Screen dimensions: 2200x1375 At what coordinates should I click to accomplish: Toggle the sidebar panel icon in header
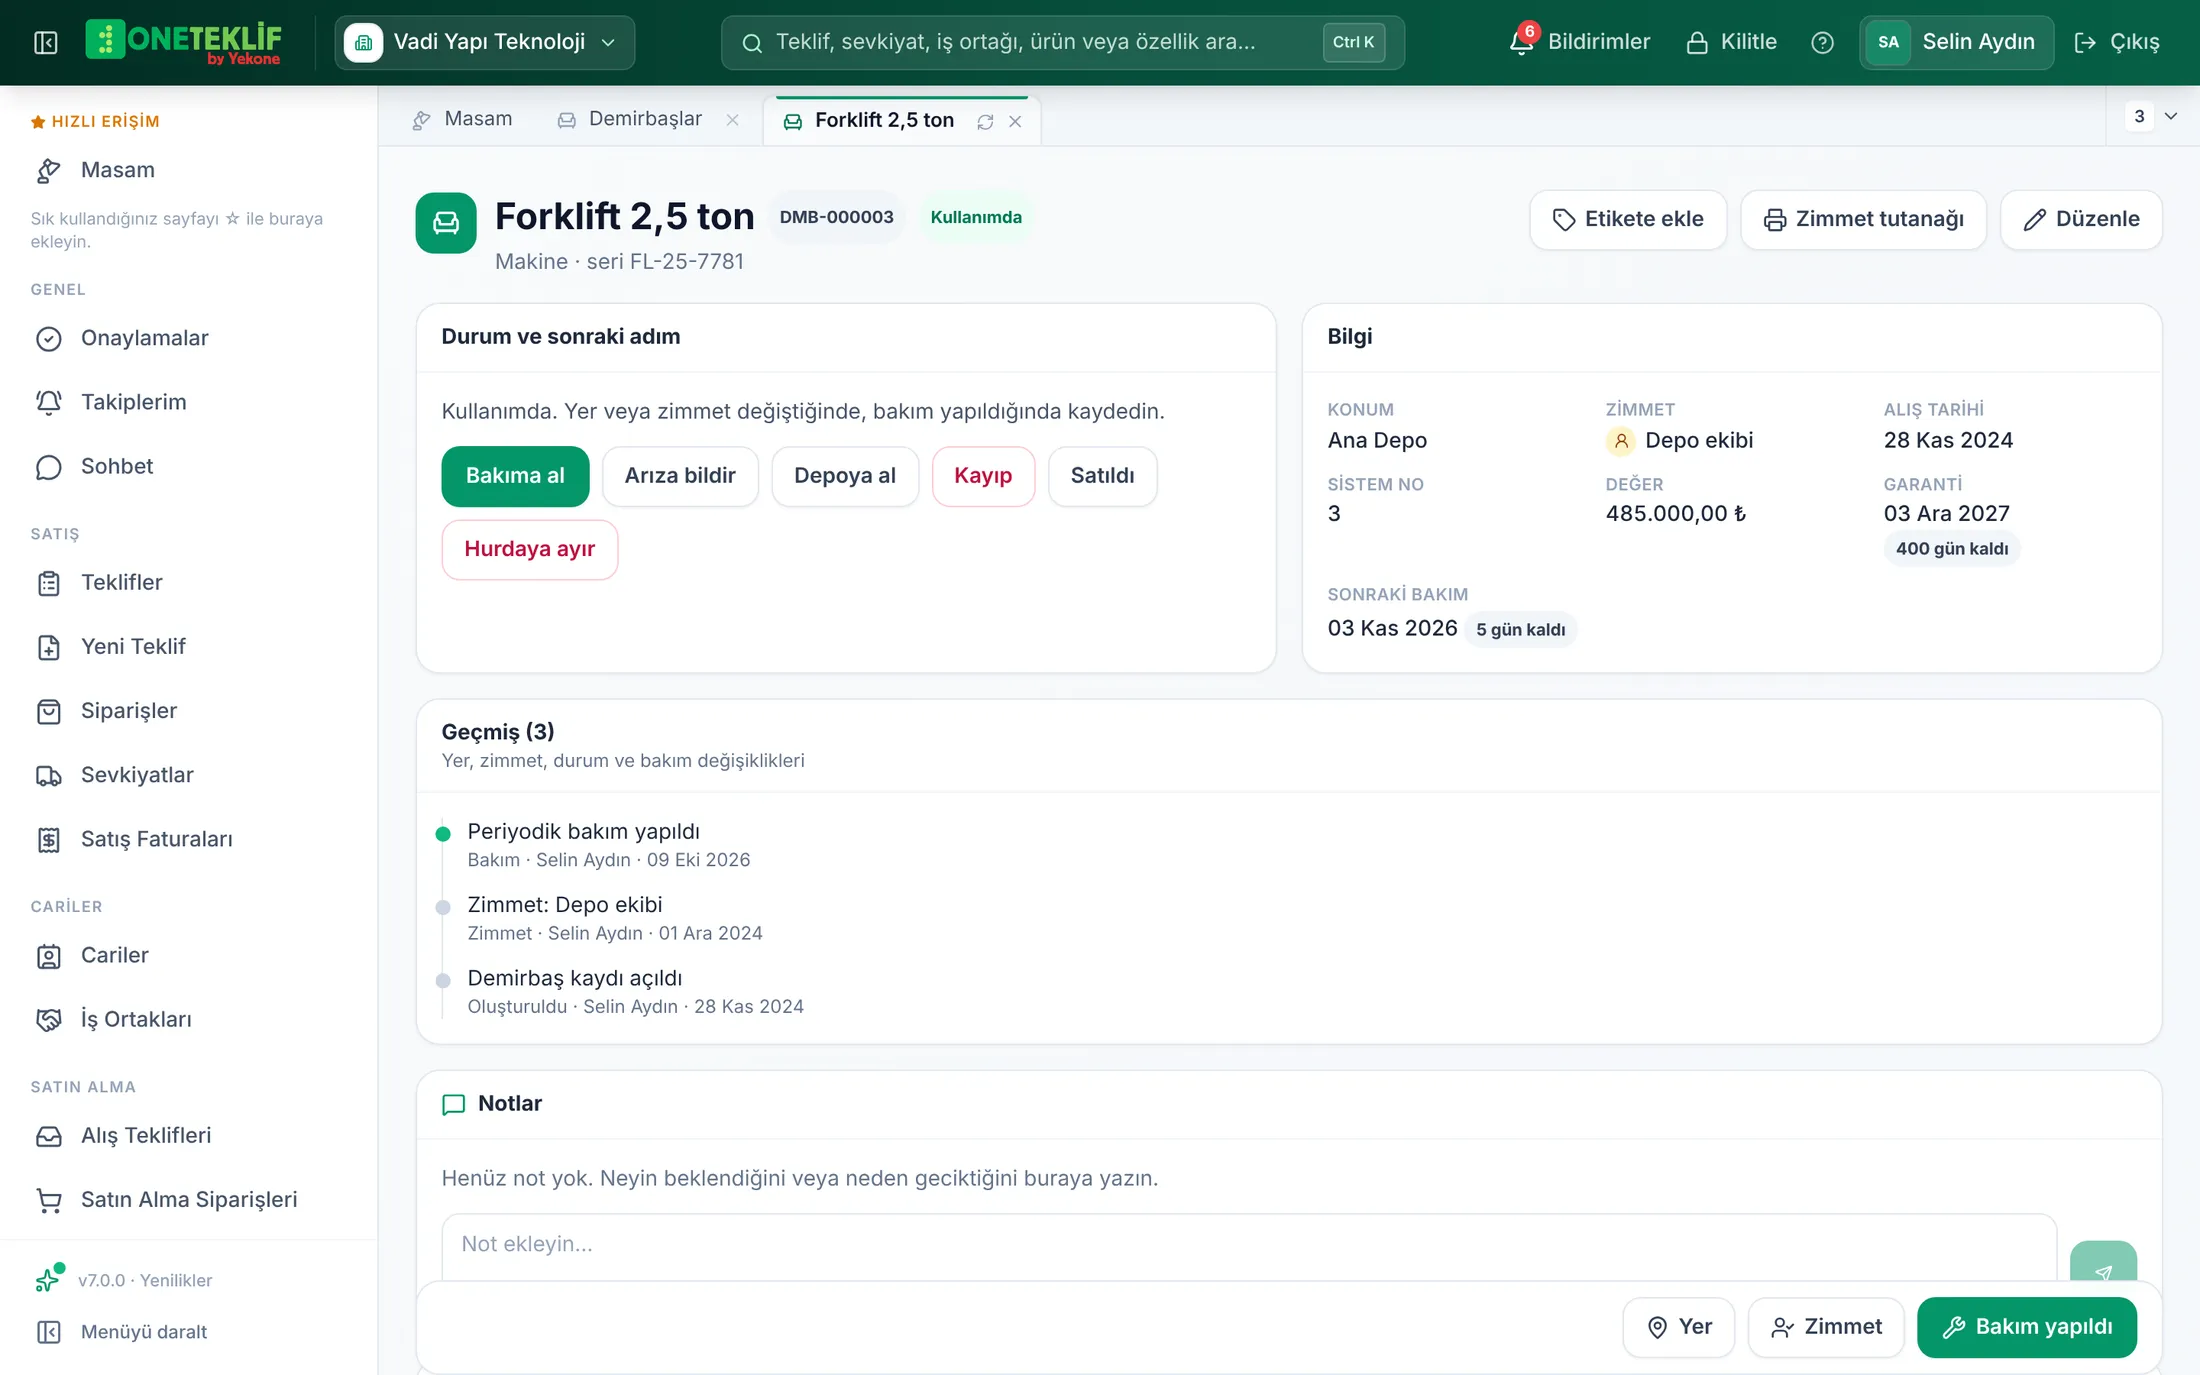click(46, 42)
